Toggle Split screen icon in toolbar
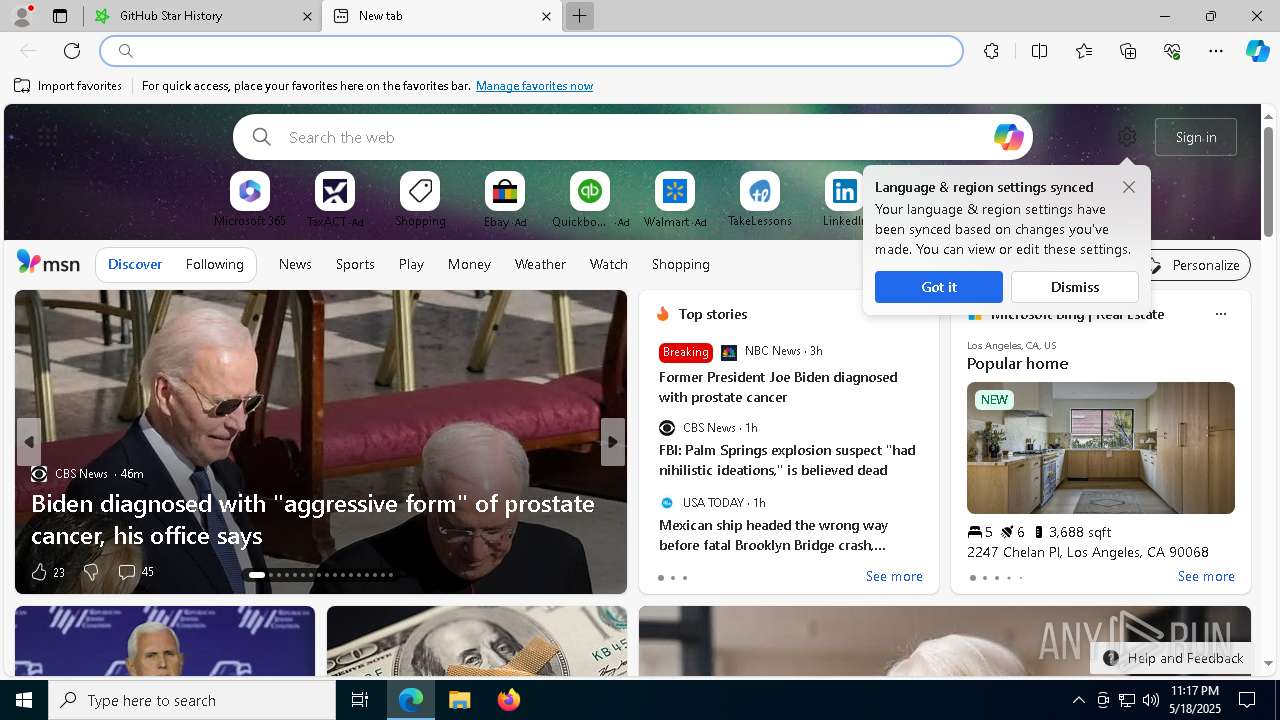1280x720 pixels. click(x=1039, y=51)
